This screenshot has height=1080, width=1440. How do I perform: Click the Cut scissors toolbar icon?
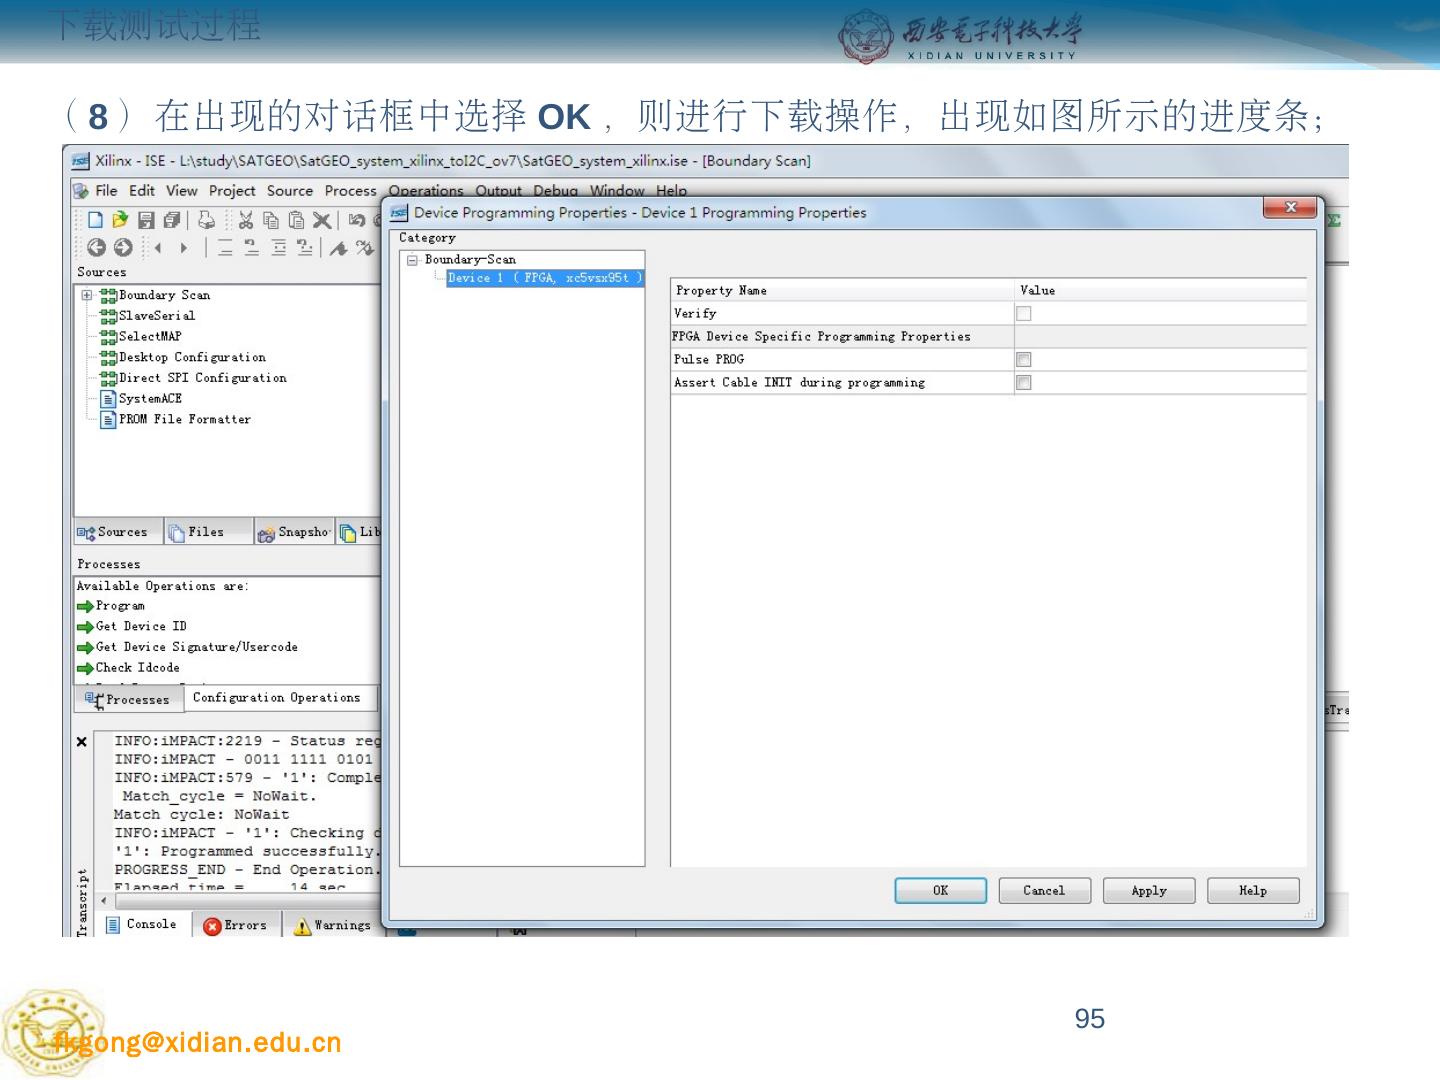(246, 220)
